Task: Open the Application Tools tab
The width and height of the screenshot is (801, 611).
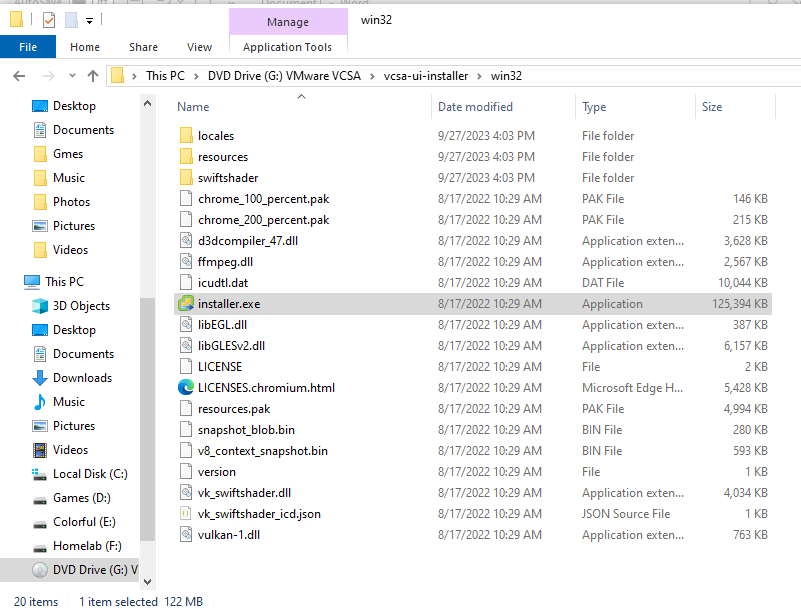Action: [288, 47]
